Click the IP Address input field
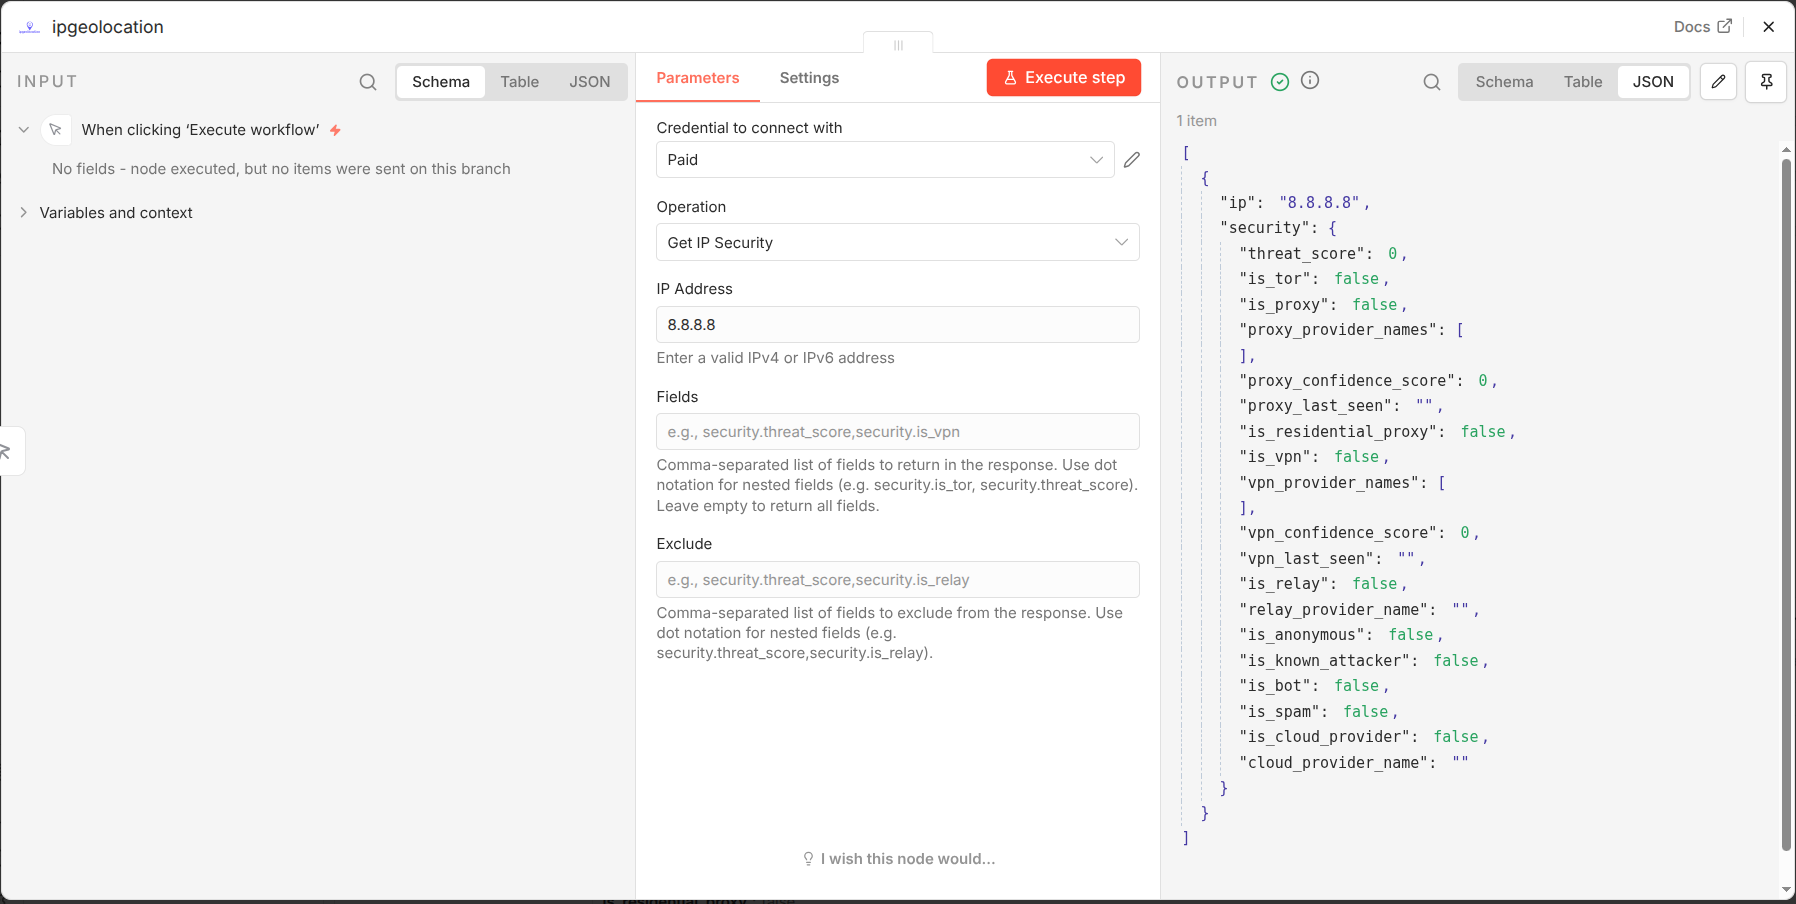Image resolution: width=1796 pixels, height=904 pixels. coord(897,325)
